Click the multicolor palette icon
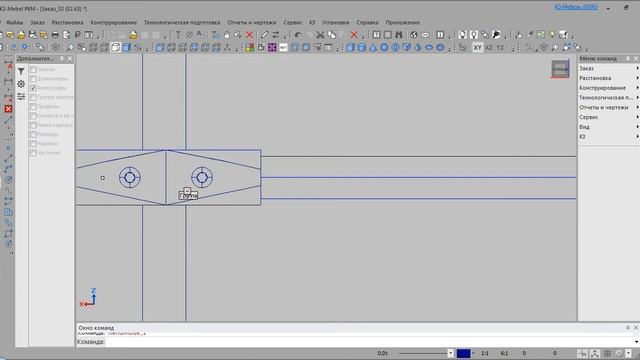The image size is (640, 360). pos(249,48)
